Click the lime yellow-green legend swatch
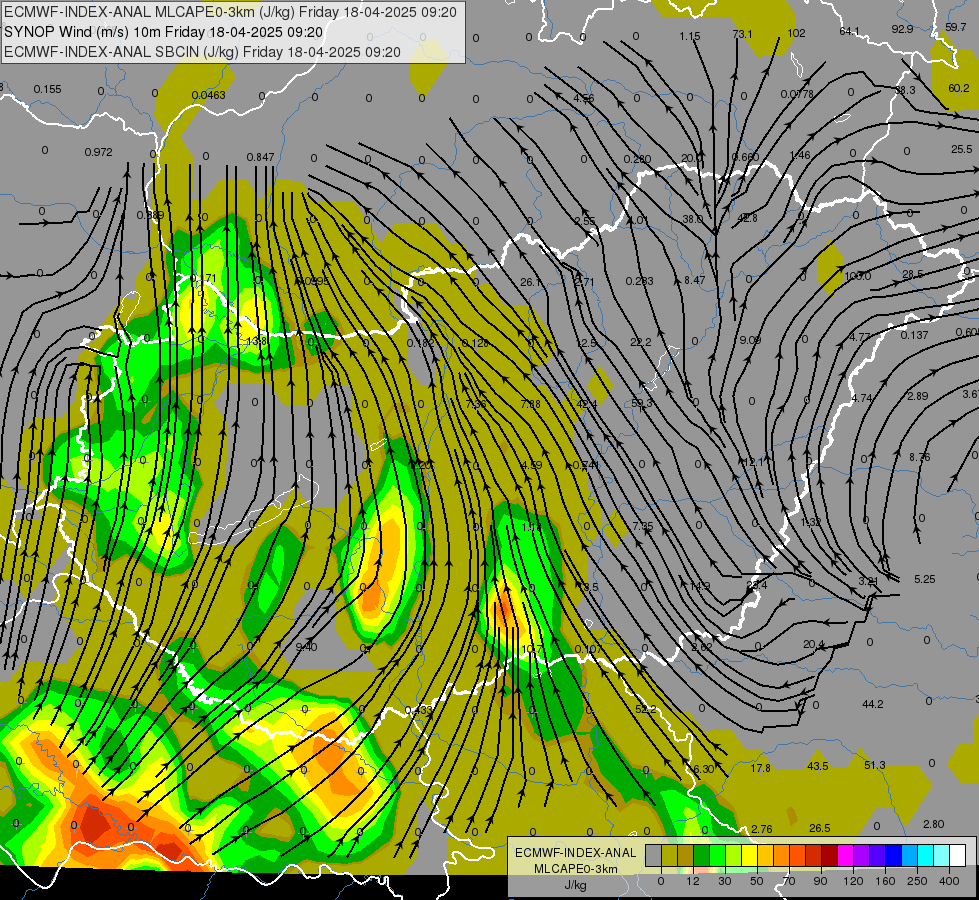Viewport: 979px width, 900px height. 734,855
